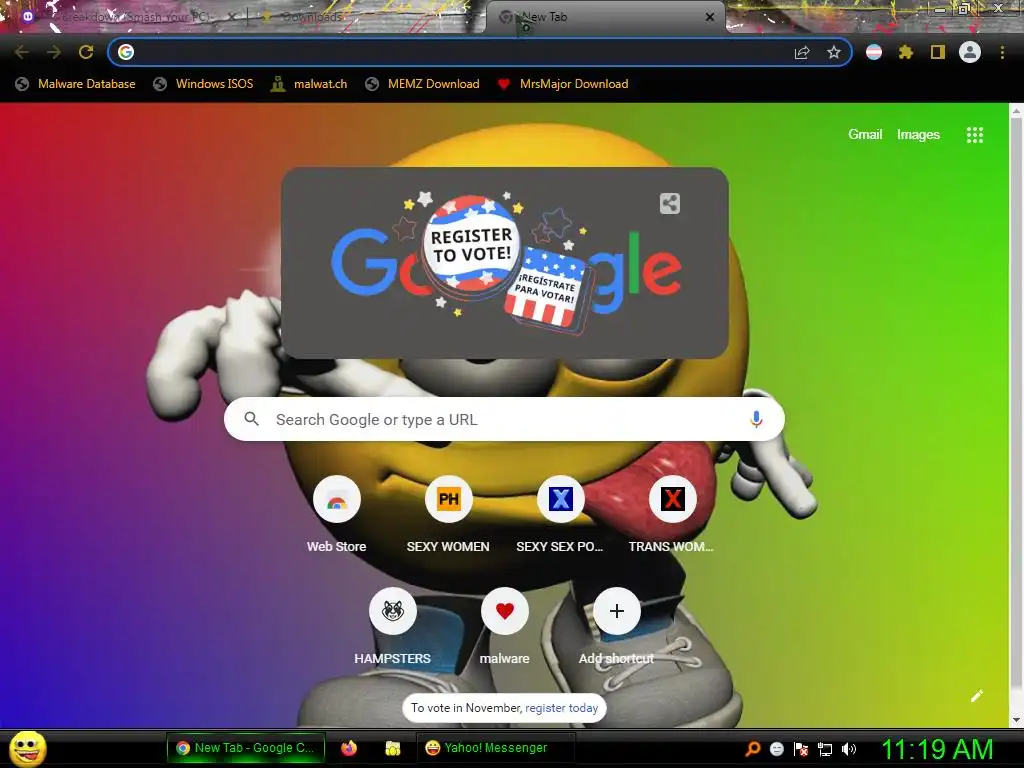Screen dimensions: 1024x768
Task: Open the yellow folder taskbar icon
Action: (x=392, y=748)
